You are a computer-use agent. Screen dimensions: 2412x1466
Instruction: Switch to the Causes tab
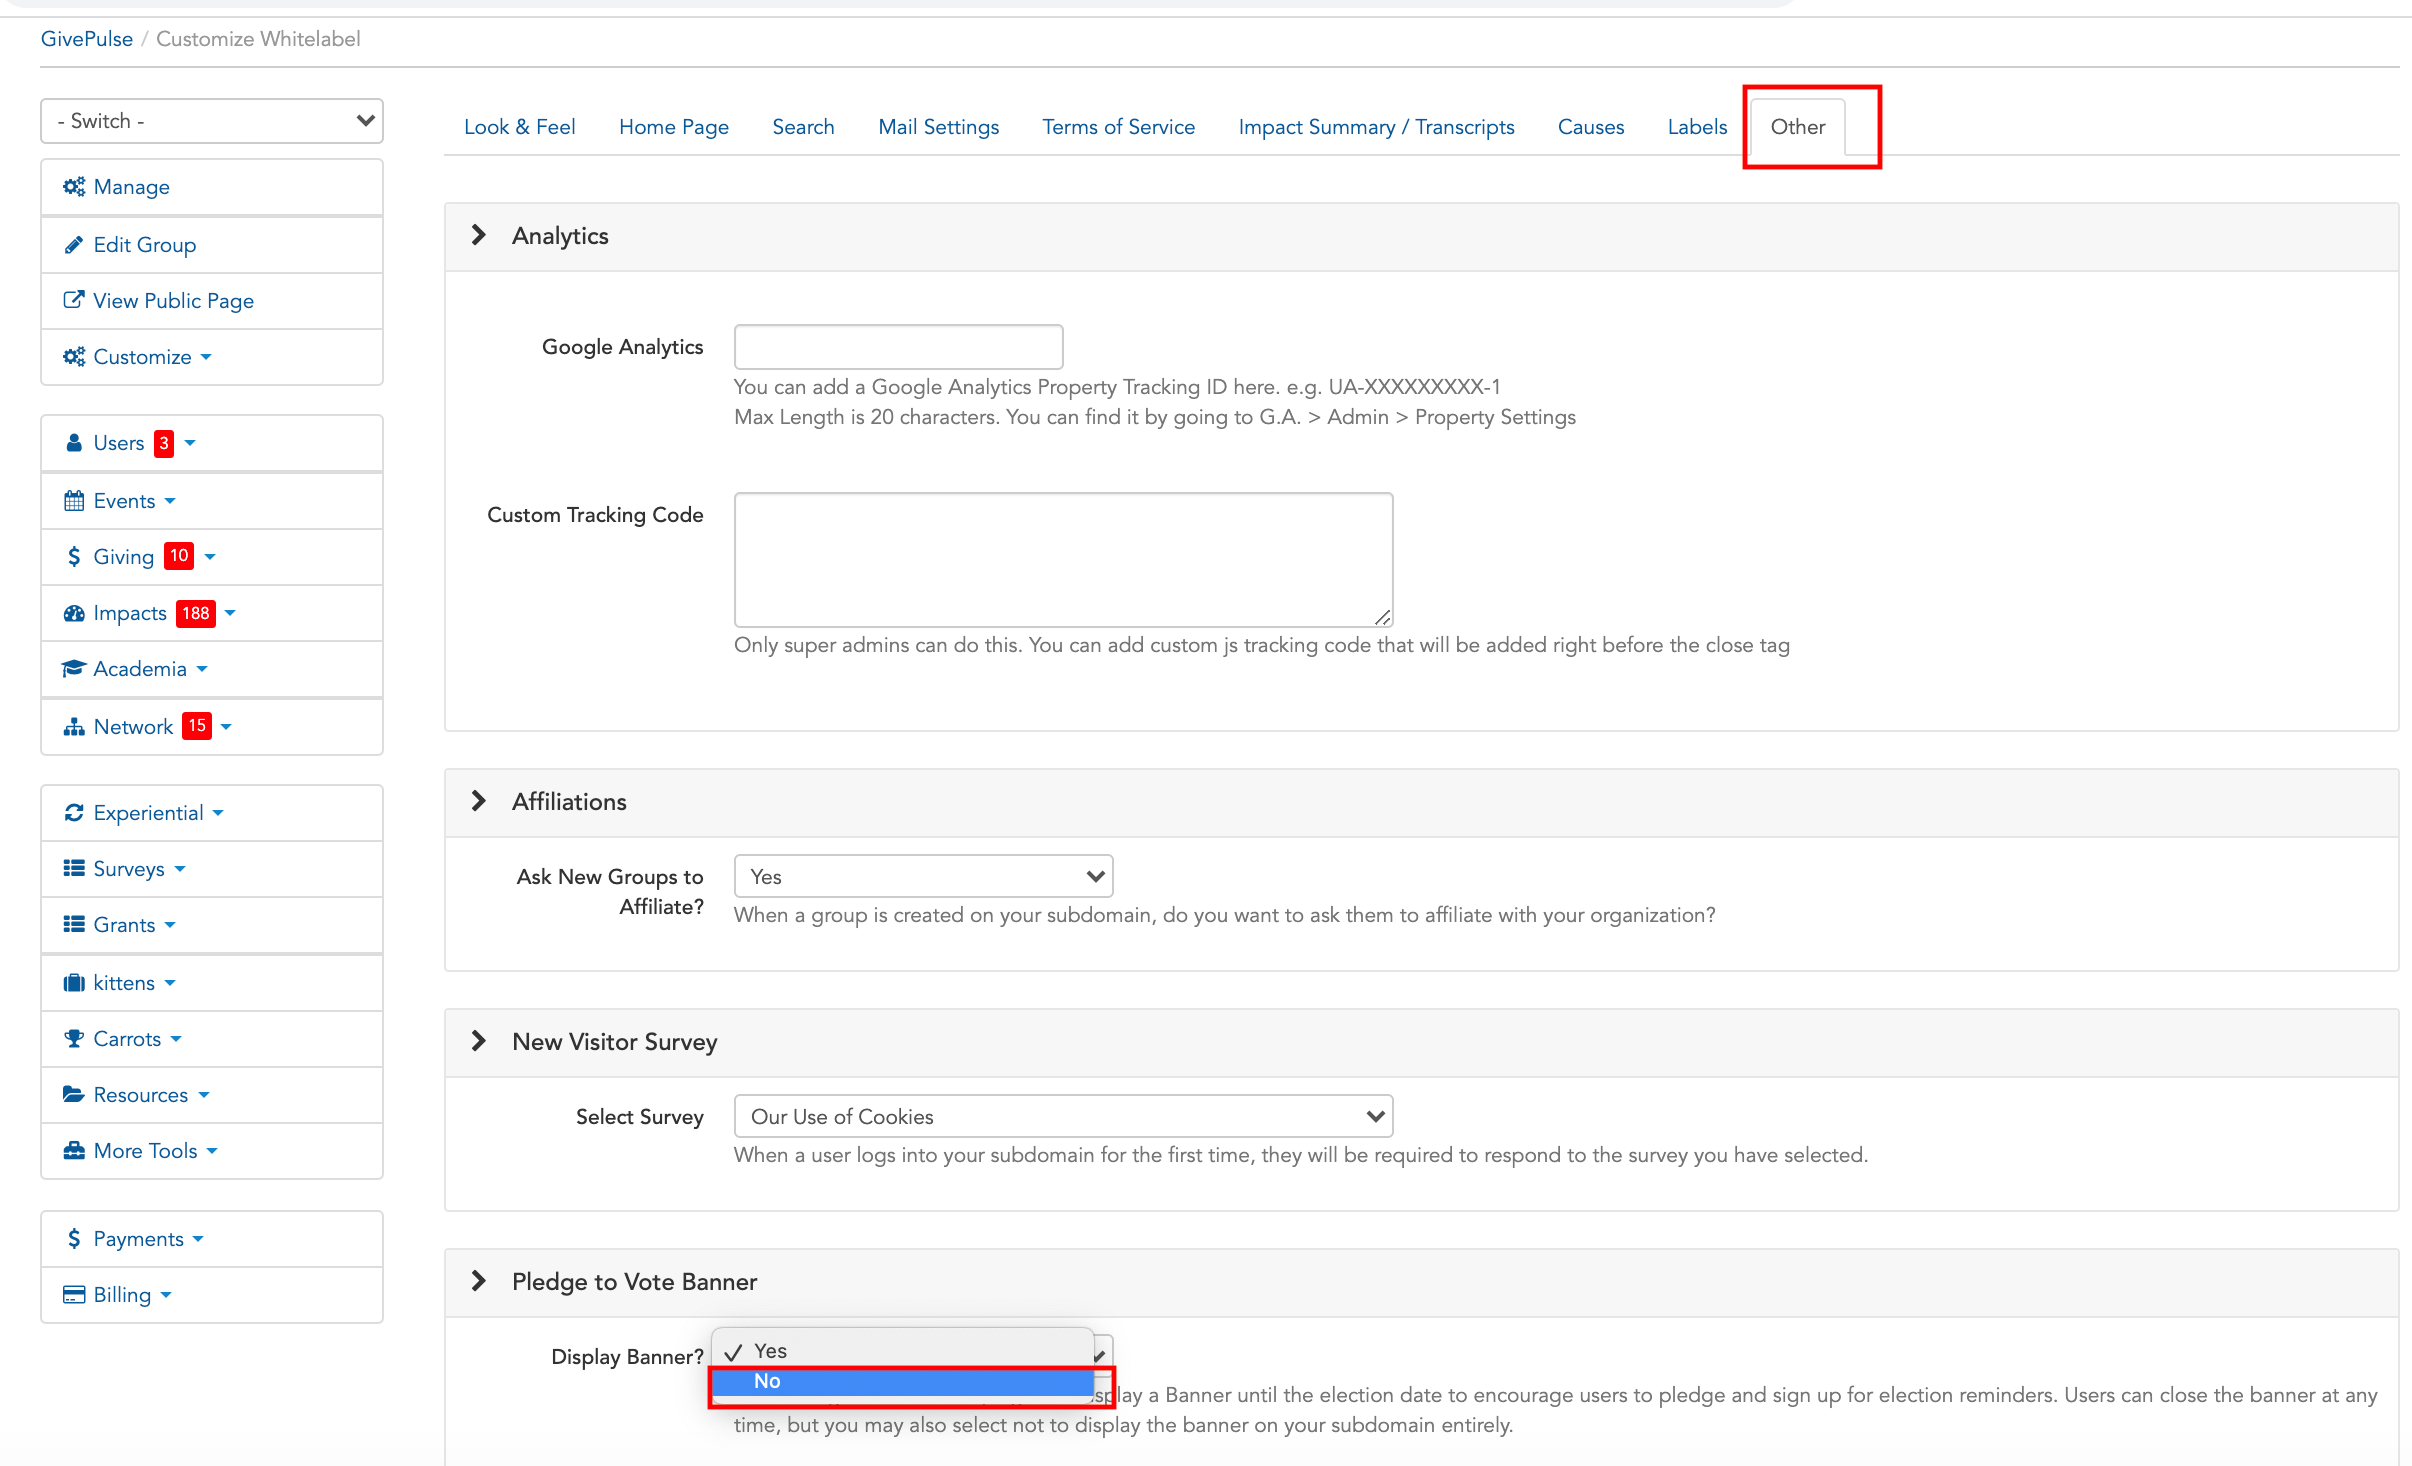coord(1591,127)
